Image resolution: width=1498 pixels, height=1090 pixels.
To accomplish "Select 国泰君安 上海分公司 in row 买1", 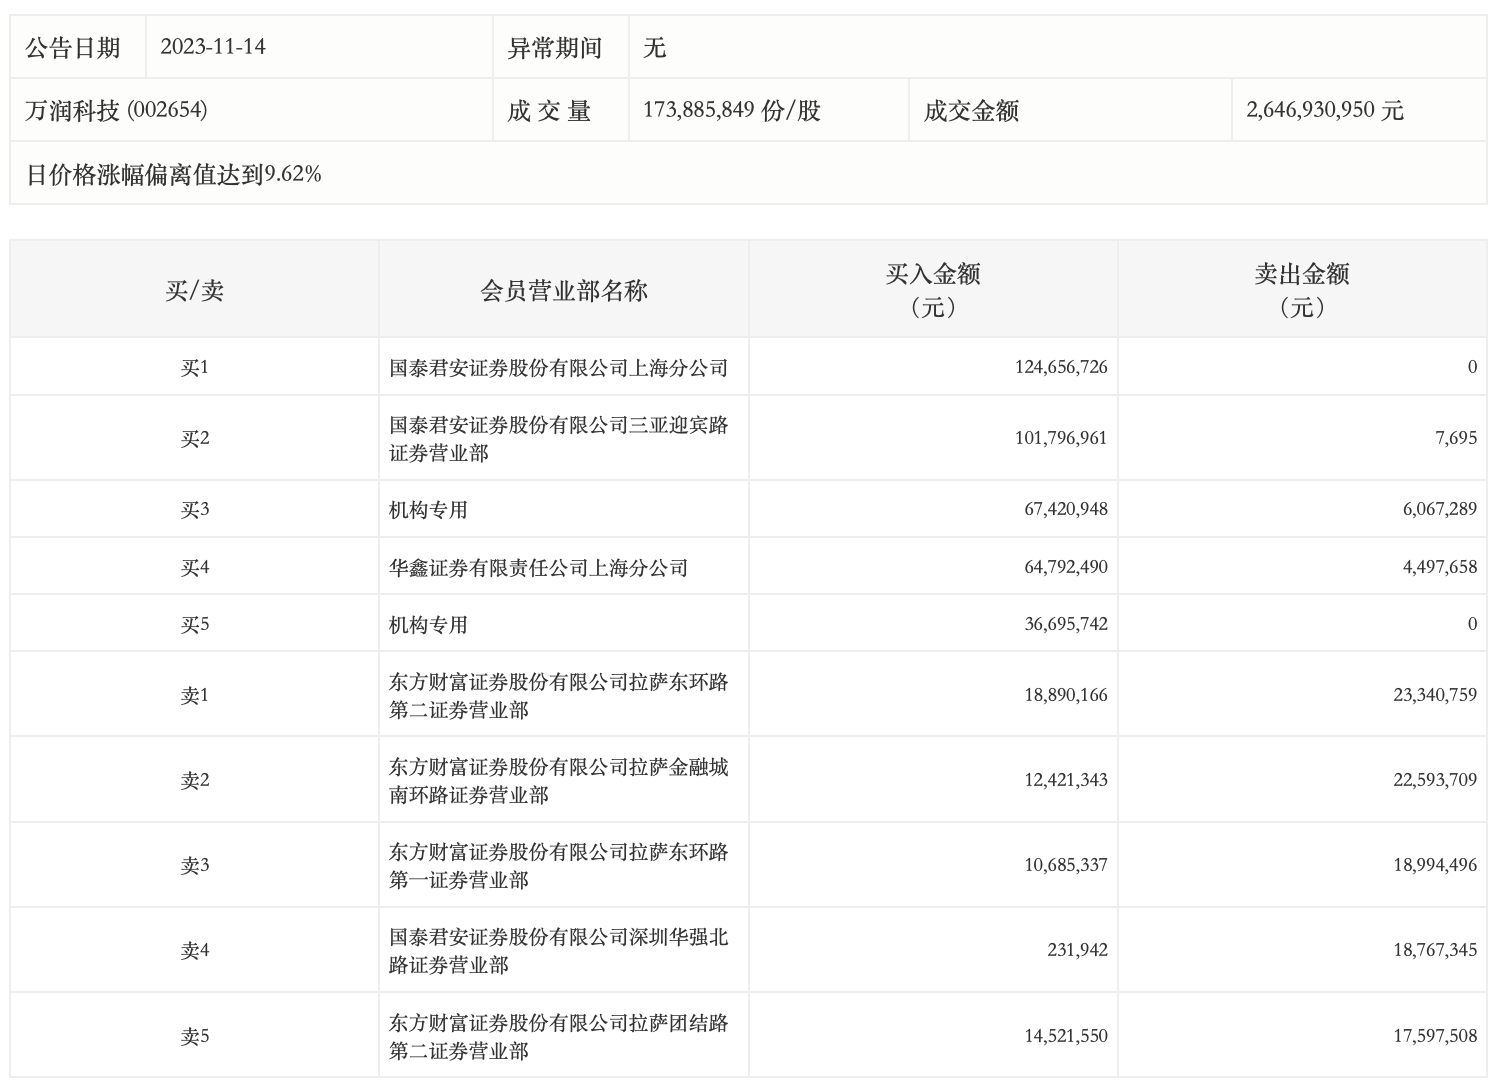I will pos(558,368).
